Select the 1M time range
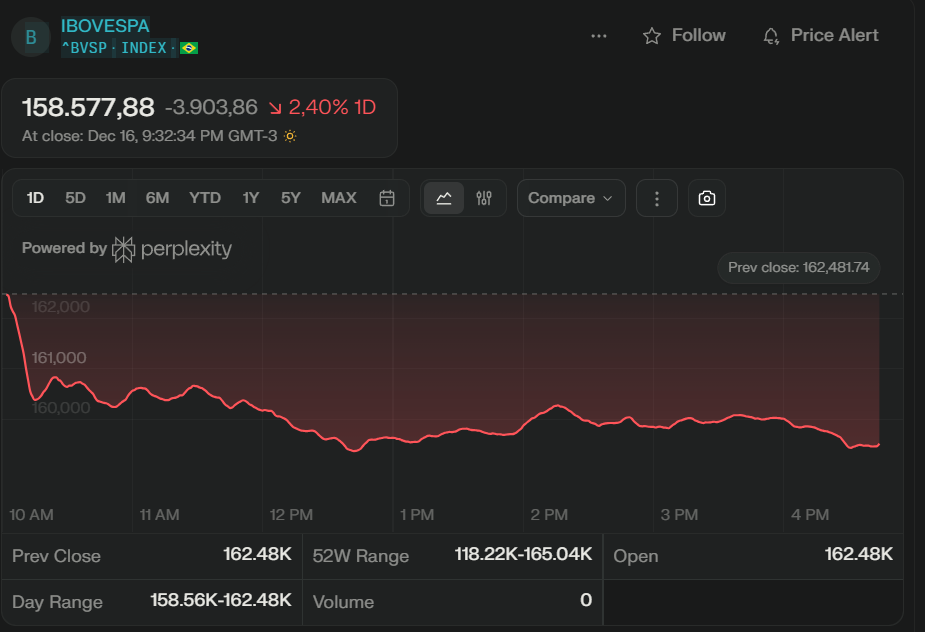925x632 pixels. point(115,198)
